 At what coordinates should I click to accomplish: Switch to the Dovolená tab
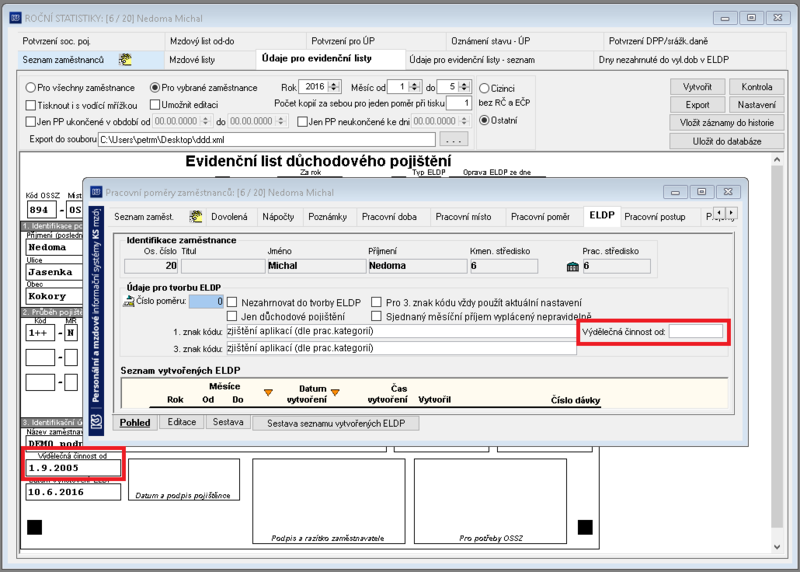click(x=229, y=217)
